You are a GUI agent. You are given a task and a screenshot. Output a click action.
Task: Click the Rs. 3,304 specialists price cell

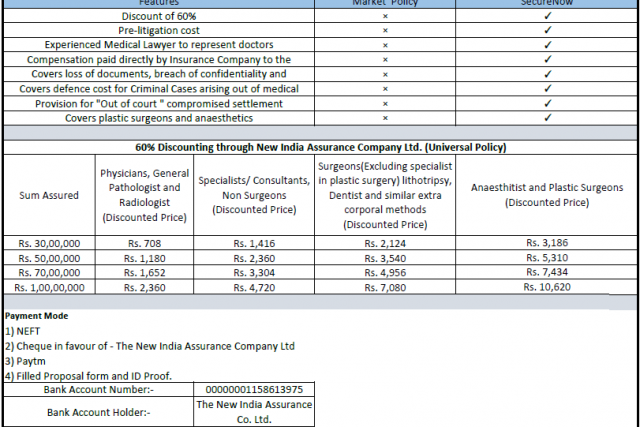pos(254,272)
